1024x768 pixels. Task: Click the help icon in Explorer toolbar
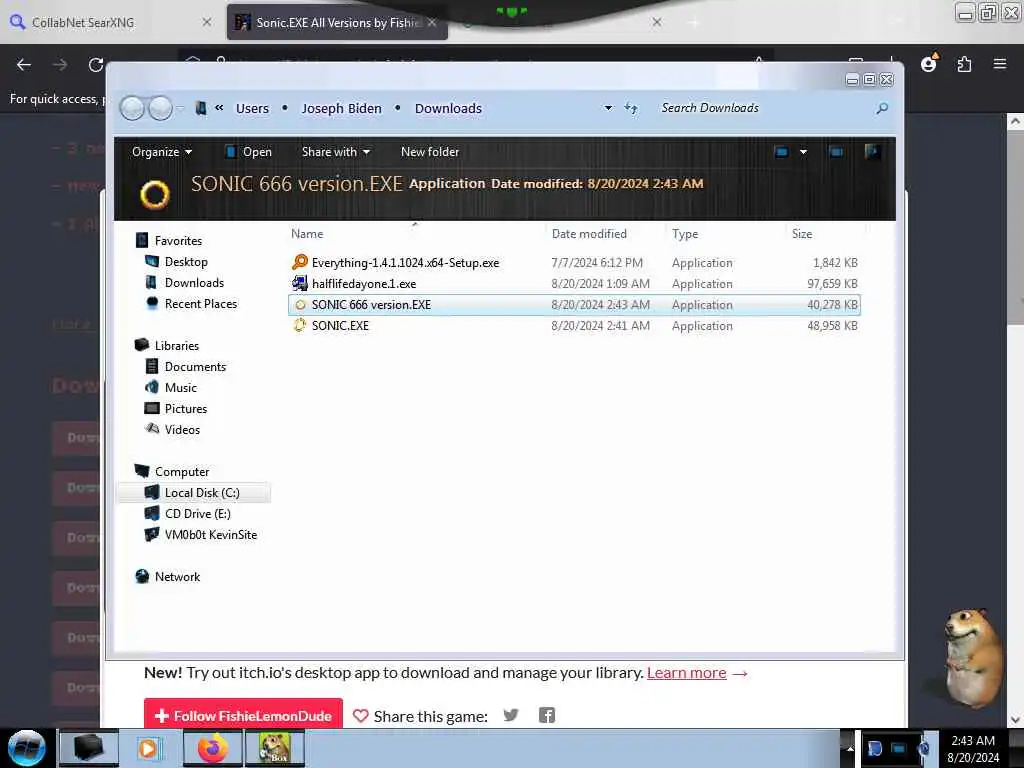872,152
